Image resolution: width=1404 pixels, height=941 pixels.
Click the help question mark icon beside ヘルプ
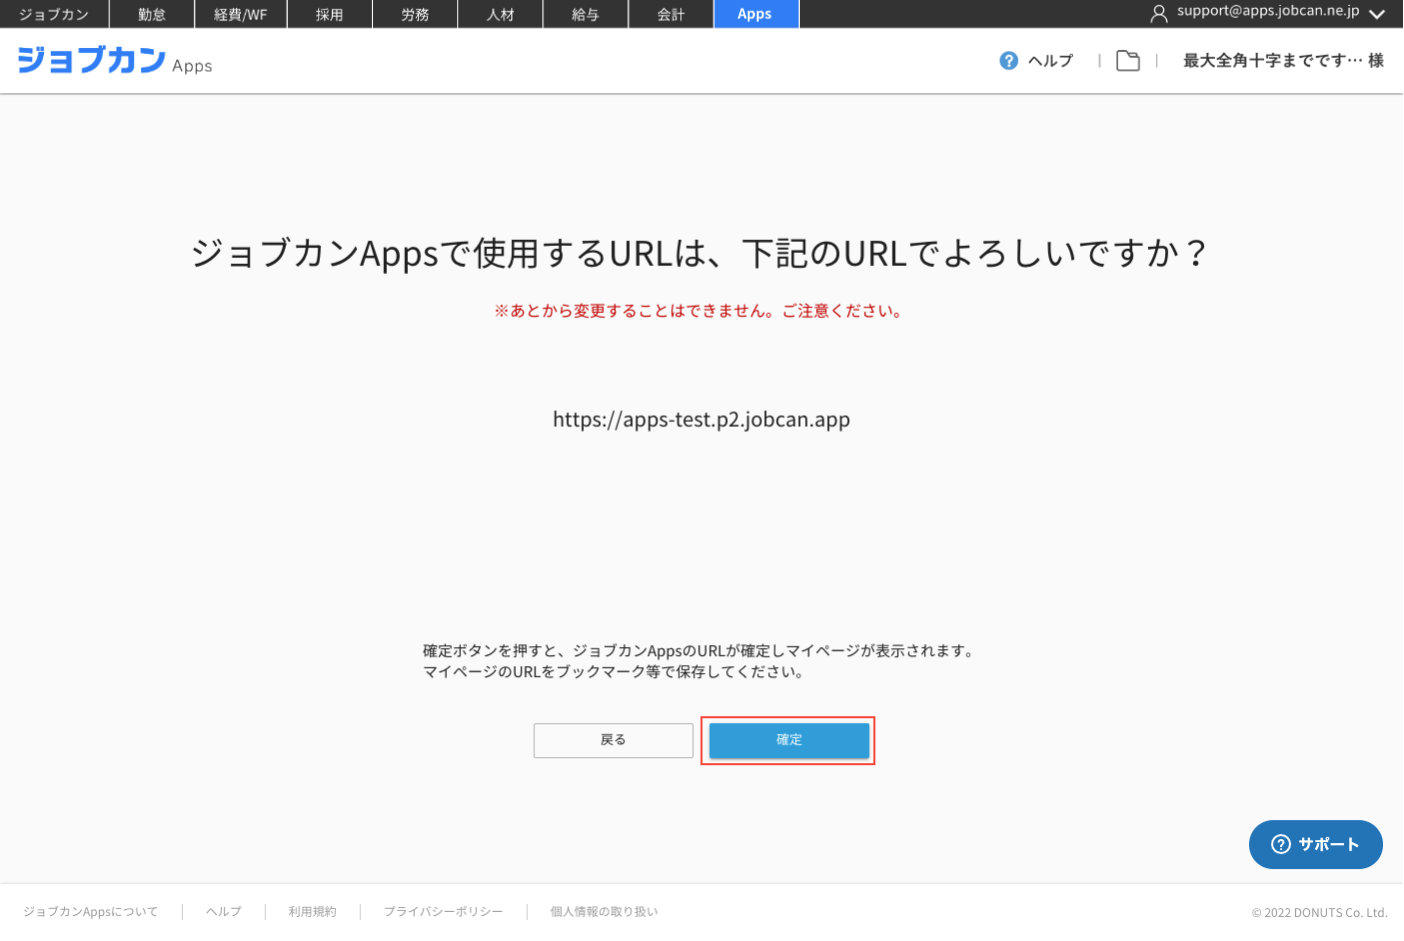1007,60
